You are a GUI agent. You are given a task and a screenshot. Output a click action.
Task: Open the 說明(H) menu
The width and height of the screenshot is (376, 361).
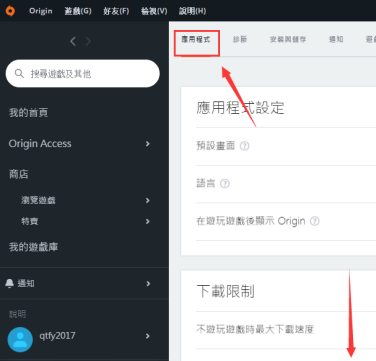pyautogui.click(x=192, y=11)
